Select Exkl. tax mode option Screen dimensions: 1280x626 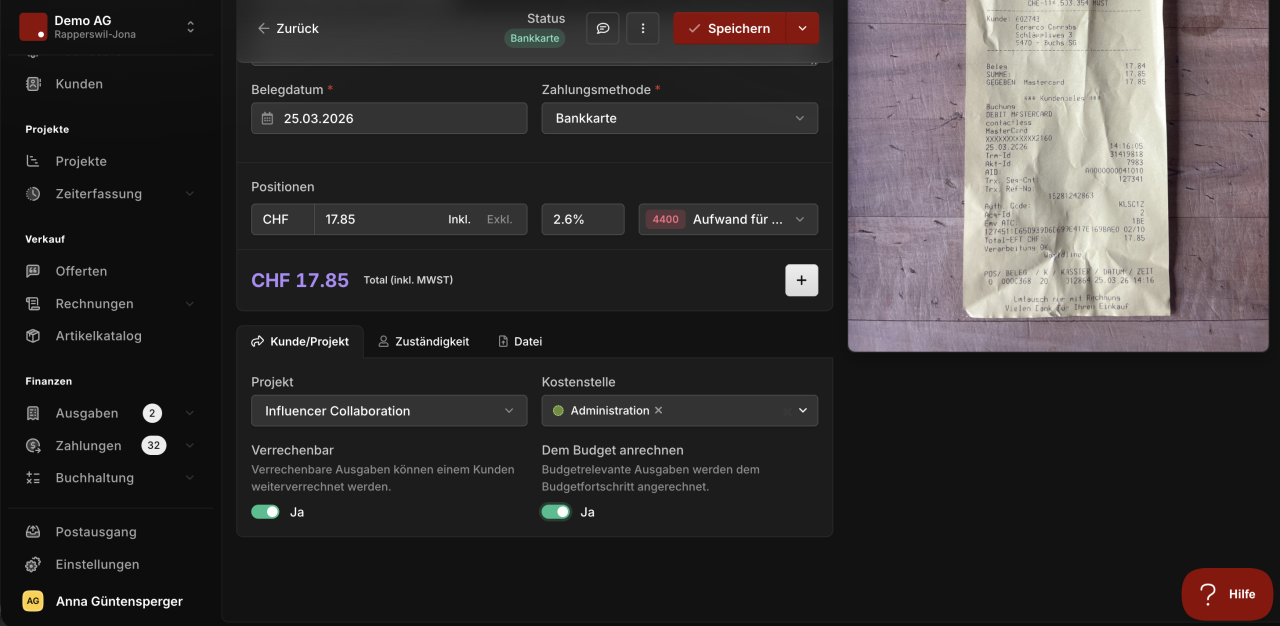(x=499, y=219)
